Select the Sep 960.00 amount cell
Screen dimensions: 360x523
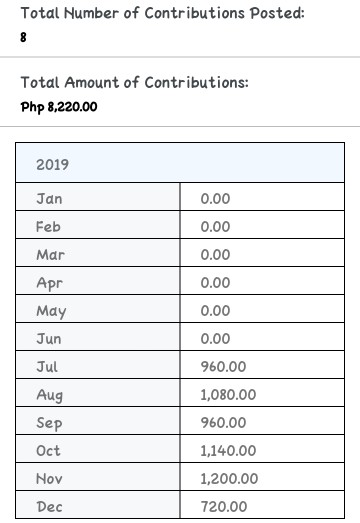tap(262, 421)
